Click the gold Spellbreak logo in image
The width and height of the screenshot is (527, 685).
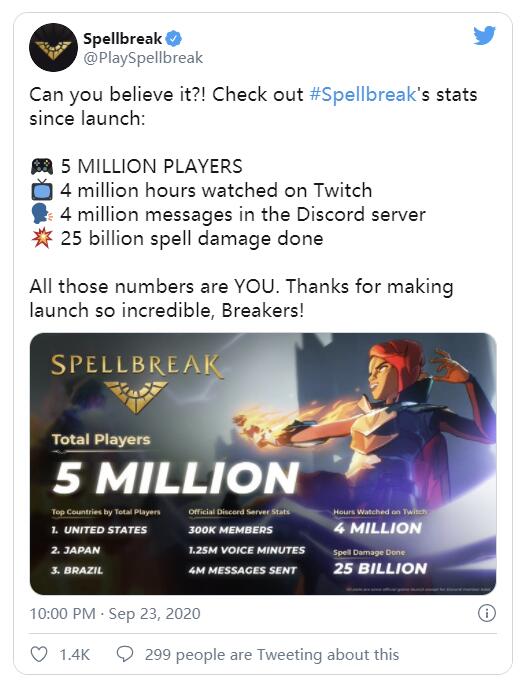pos(136,383)
